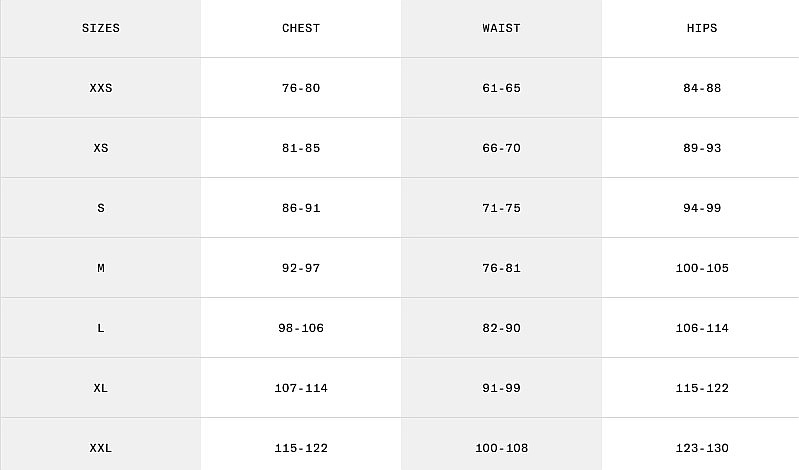The height and width of the screenshot is (470, 799).
Task: Select the XXL size row label
Action: click(x=100, y=448)
